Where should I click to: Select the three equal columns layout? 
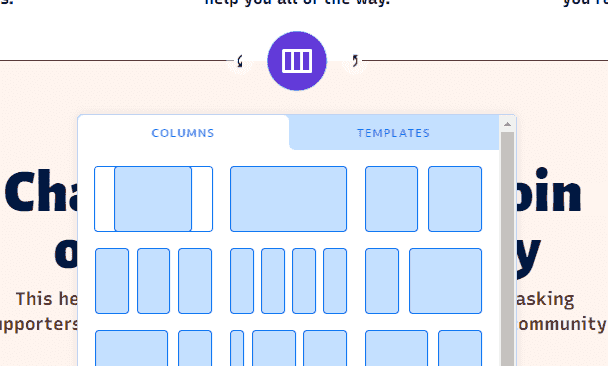pyautogui.click(x=154, y=281)
